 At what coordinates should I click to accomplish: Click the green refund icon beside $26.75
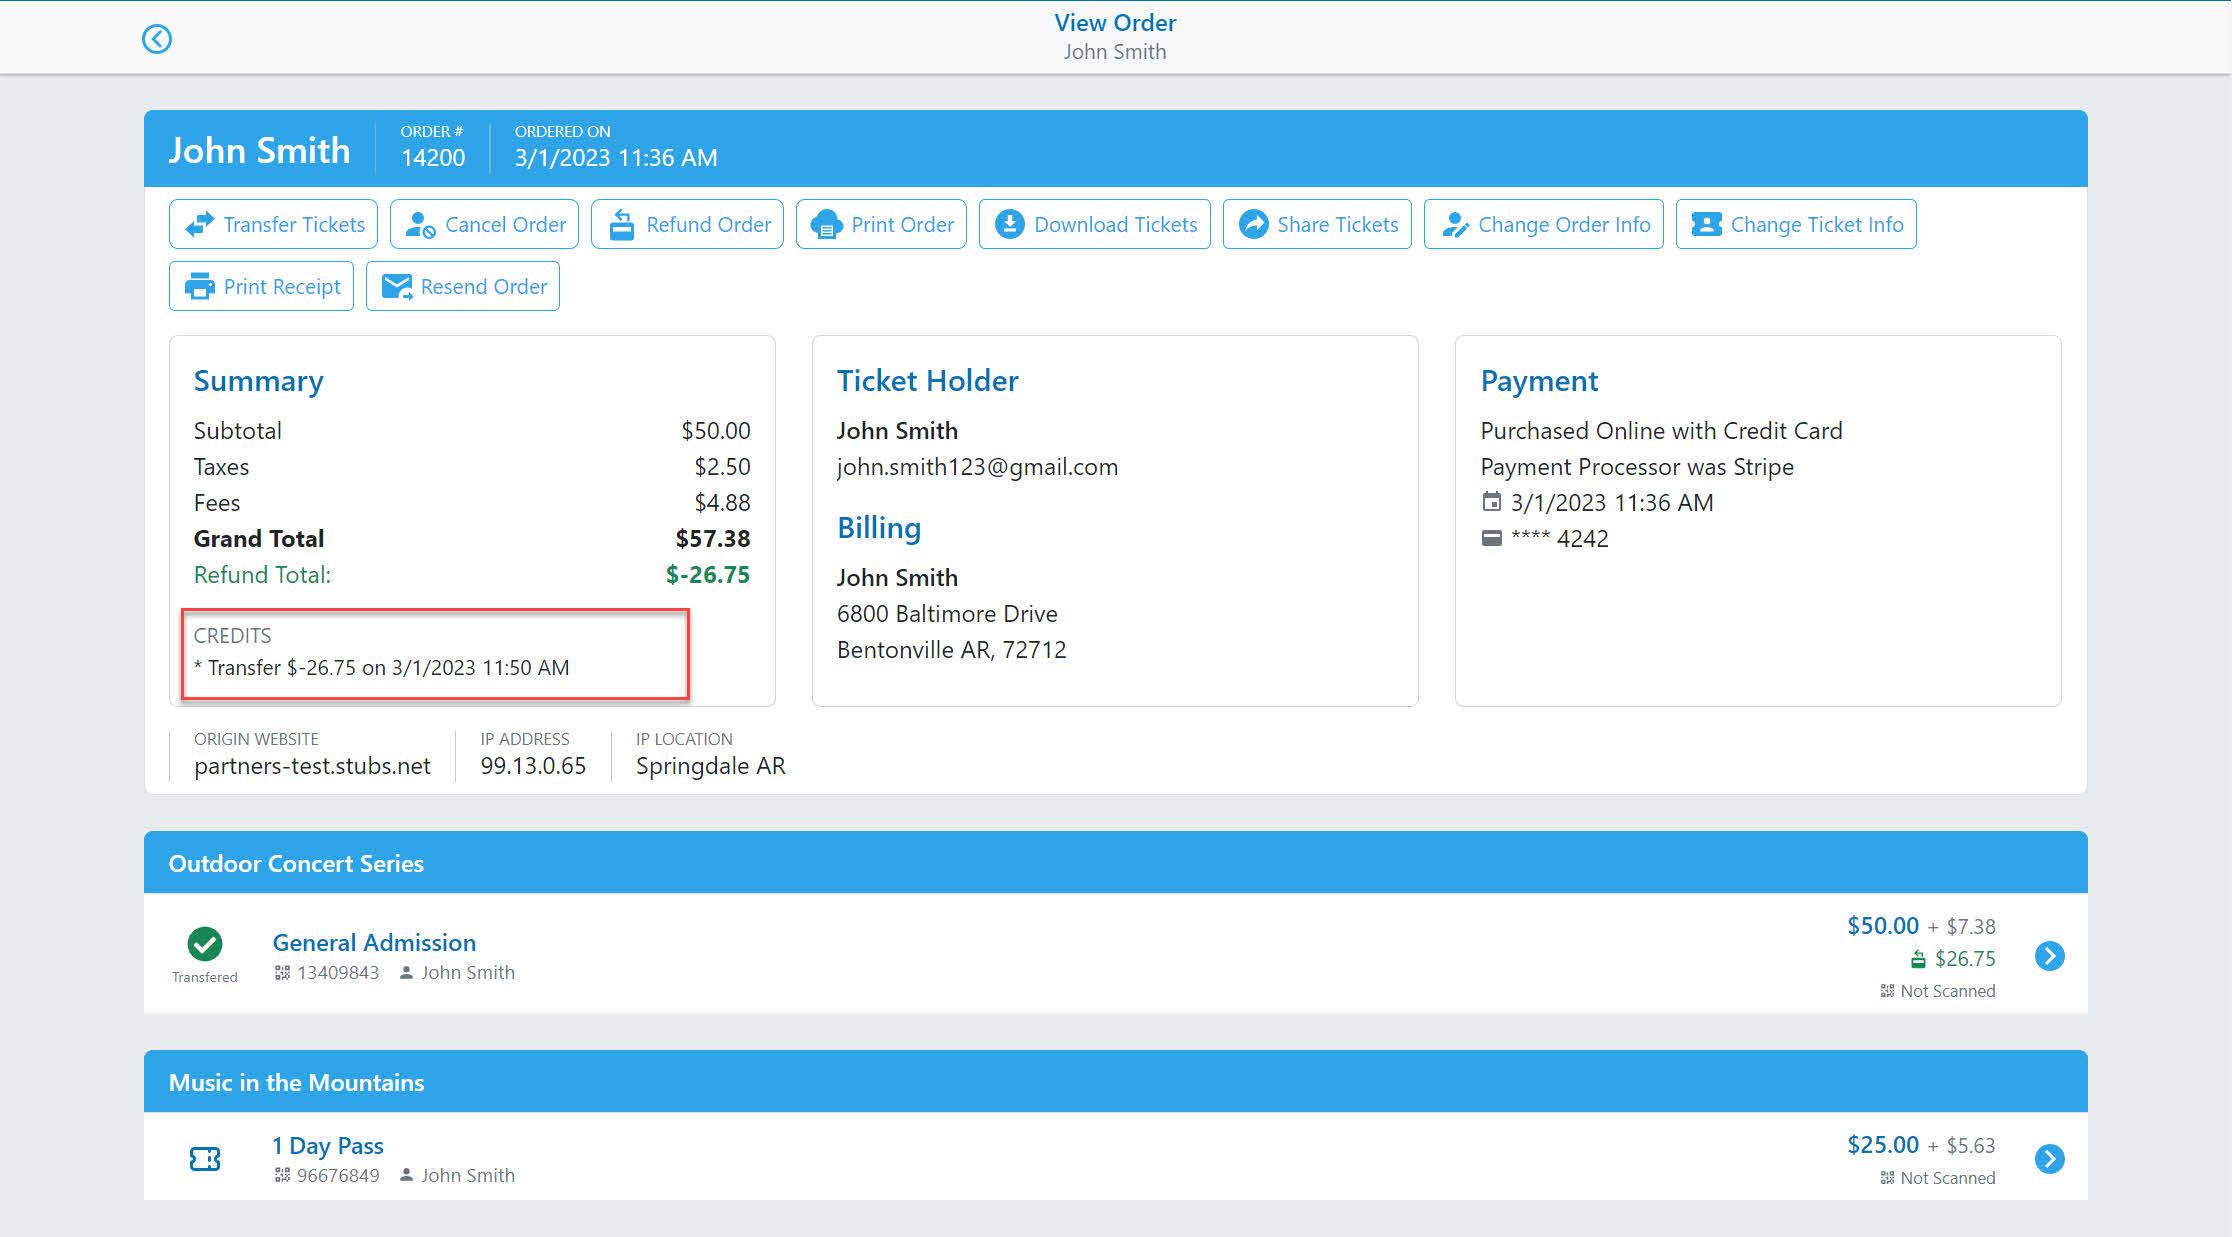[1918, 959]
